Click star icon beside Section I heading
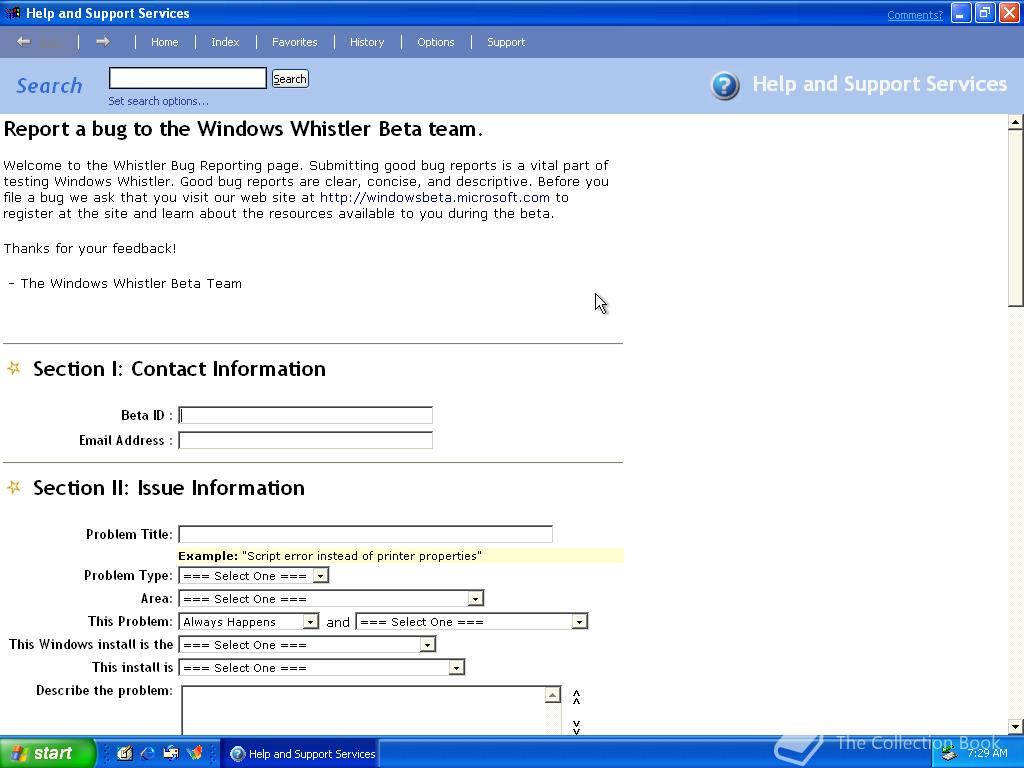 click(14, 368)
